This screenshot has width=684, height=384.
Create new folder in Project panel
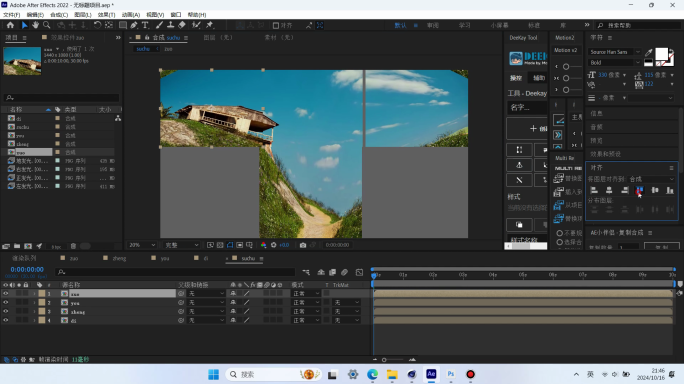click(x=17, y=246)
